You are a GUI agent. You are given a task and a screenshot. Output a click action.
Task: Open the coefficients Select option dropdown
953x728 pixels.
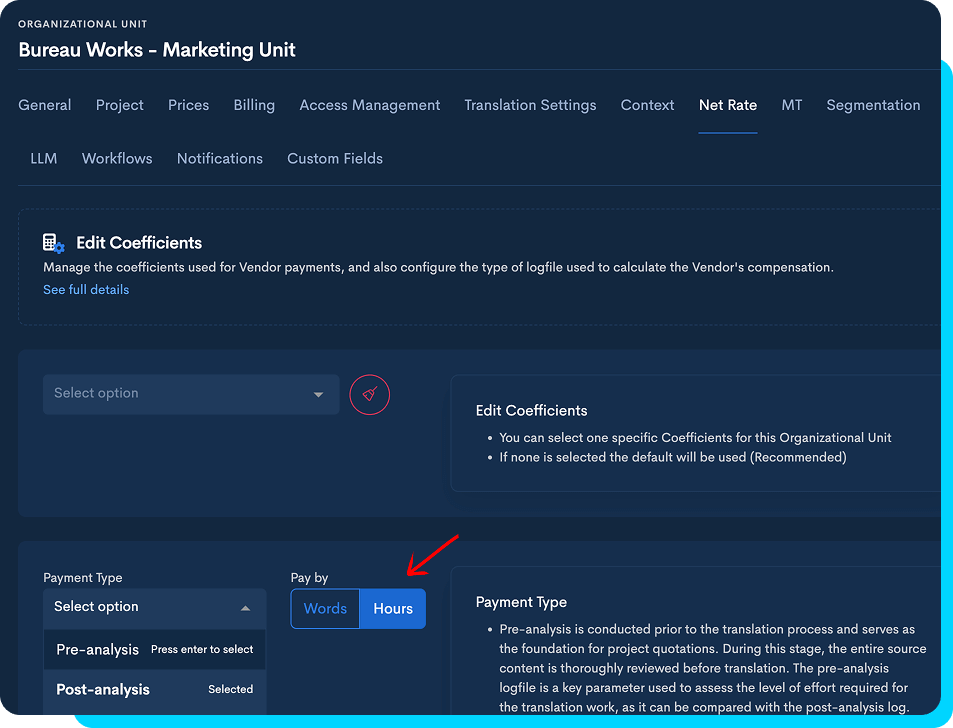point(191,394)
